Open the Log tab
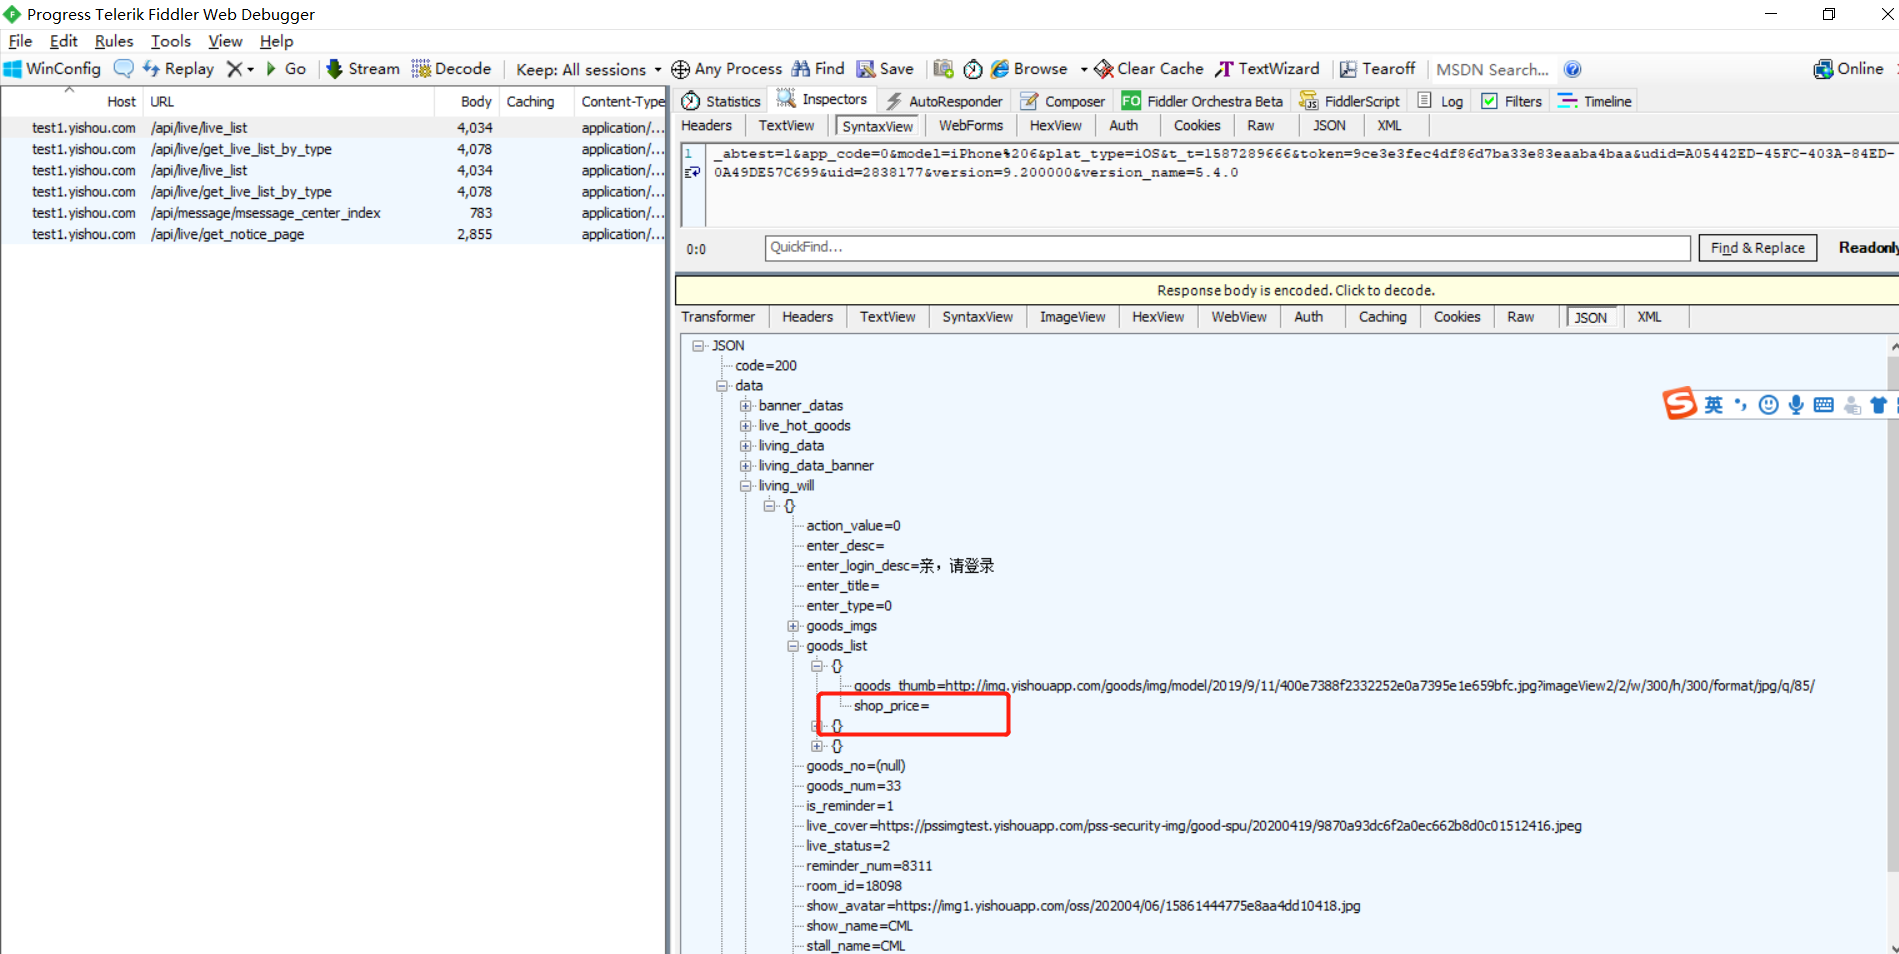 click(x=1440, y=101)
